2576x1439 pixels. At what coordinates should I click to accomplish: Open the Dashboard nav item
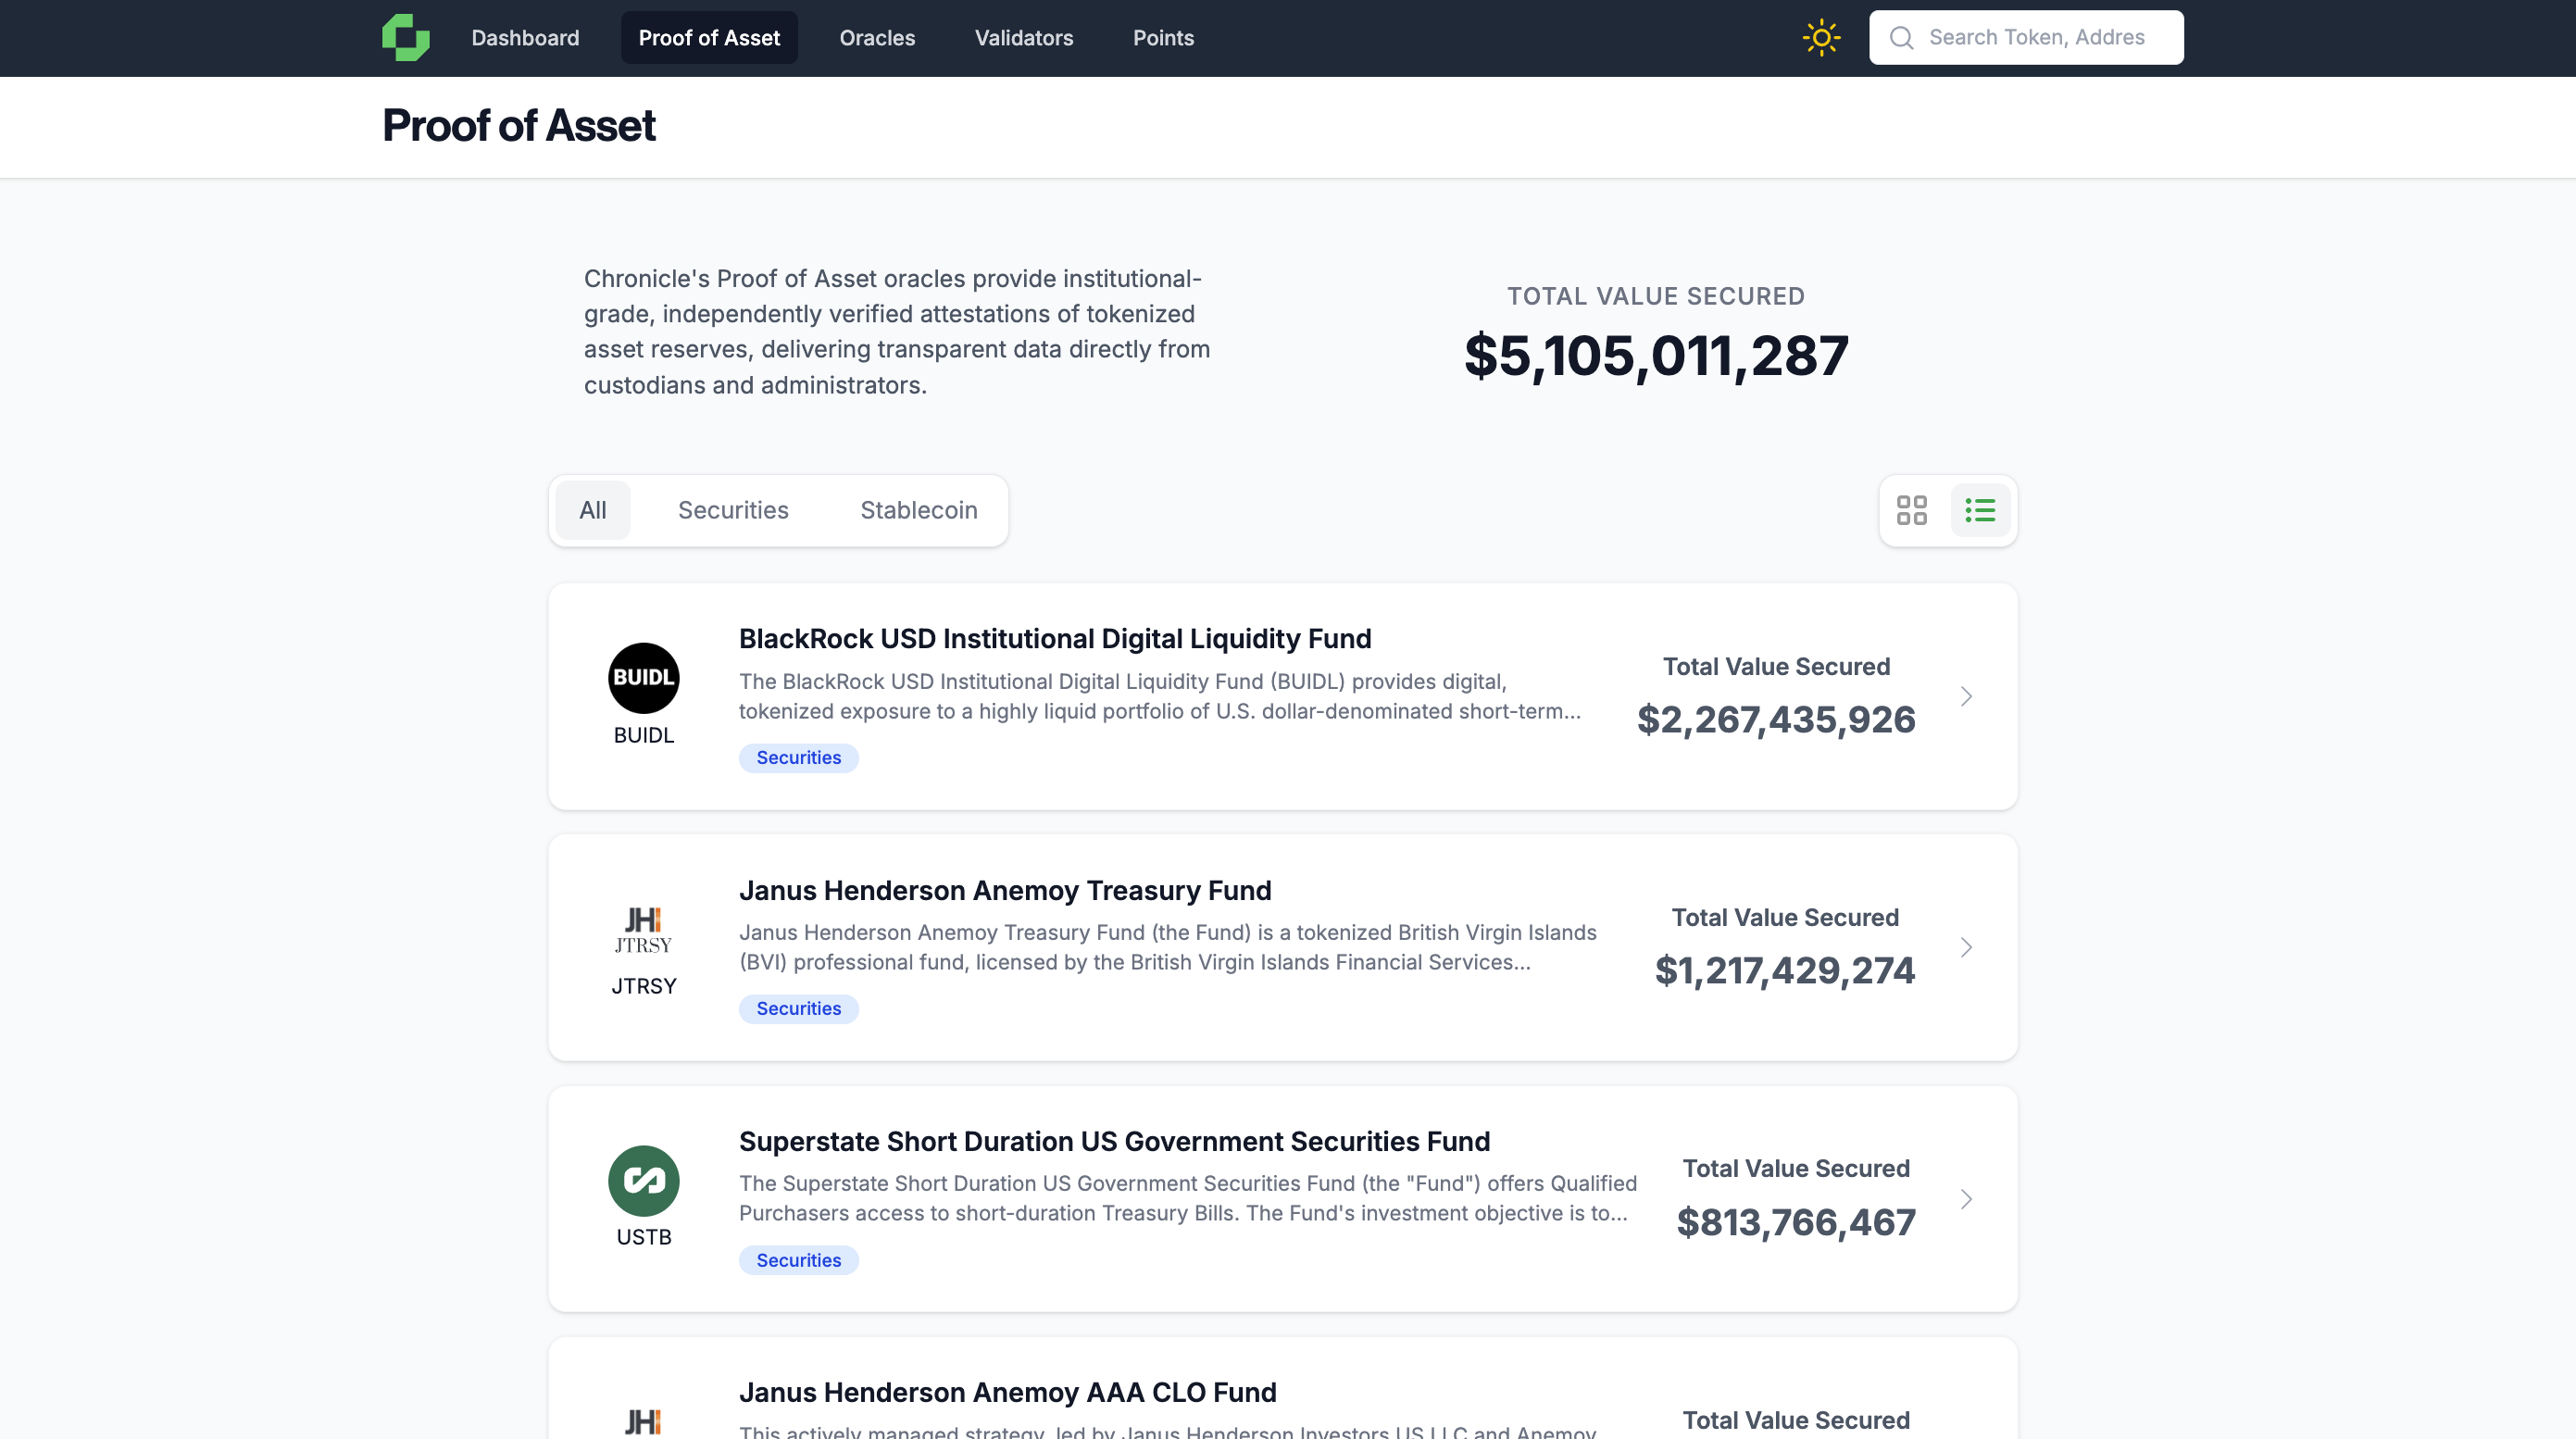(x=525, y=38)
